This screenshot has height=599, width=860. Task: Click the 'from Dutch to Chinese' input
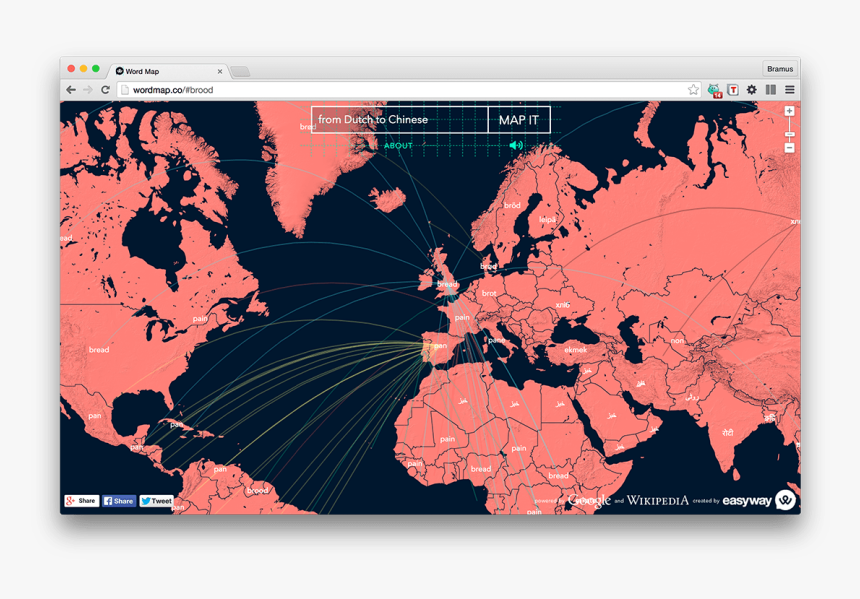pos(399,120)
